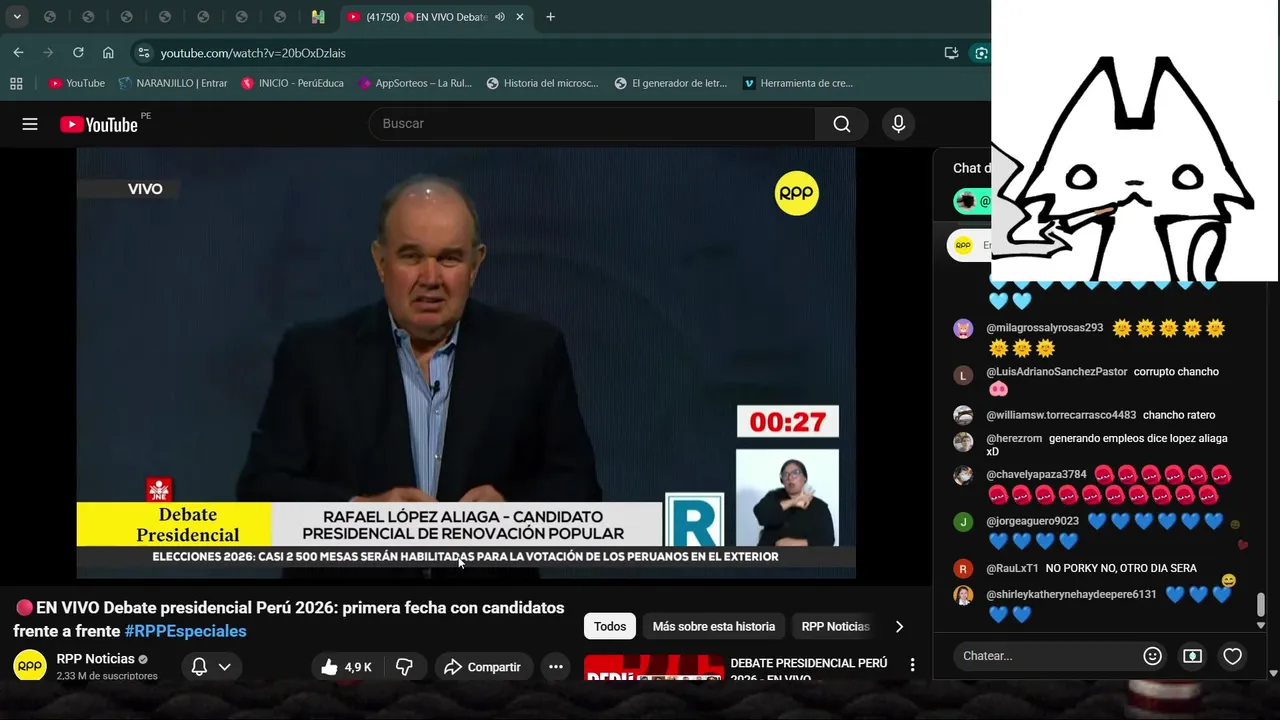The width and height of the screenshot is (1280, 720).
Task: Open the YouTube hamburger guide menu
Action: click(30, 124)
